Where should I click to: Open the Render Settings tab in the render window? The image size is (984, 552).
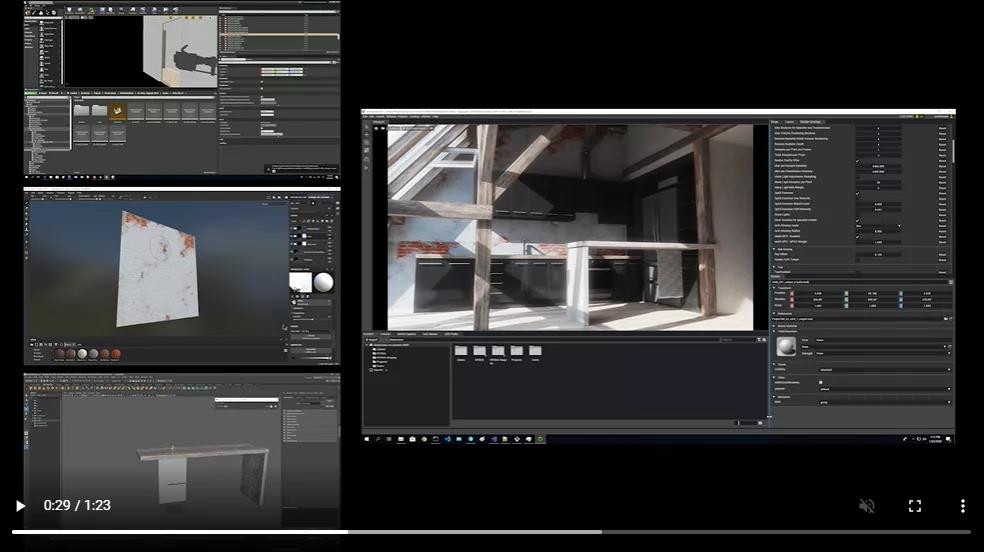[x=810, y=122]
